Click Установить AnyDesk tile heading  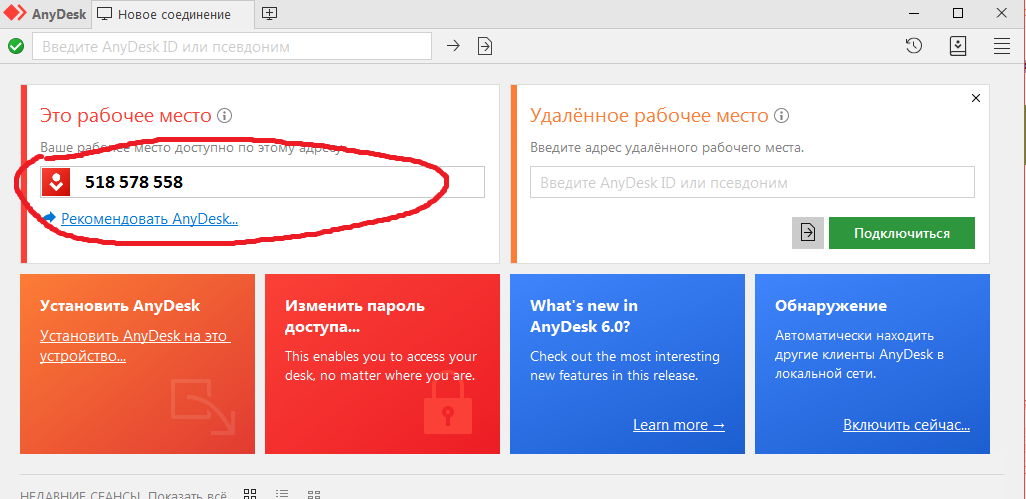coord(120,305)
